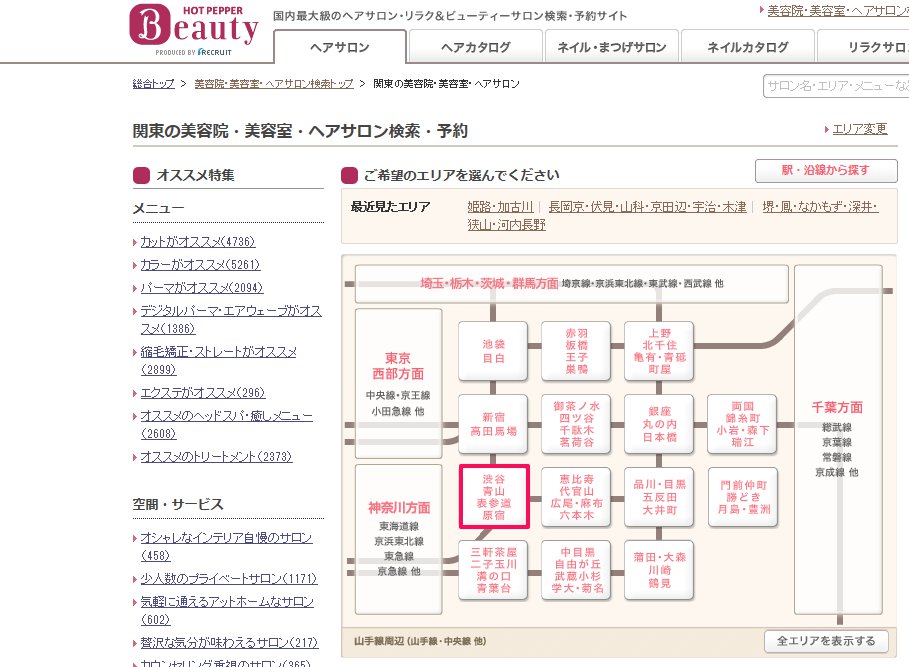Open recent area 堺・鳳・なかもず・深井

tap(820, 207)
